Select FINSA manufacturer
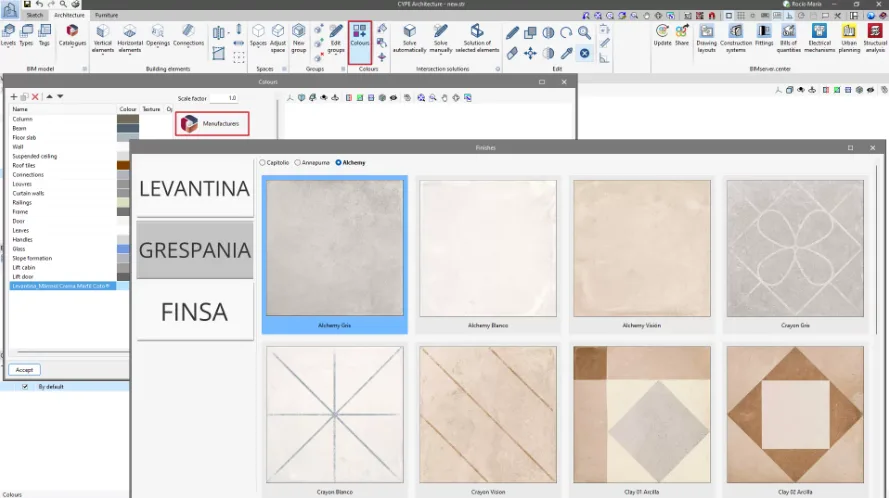Image resolution: width=889 pixels, height=498 pixels. click(x=194, y=312)
